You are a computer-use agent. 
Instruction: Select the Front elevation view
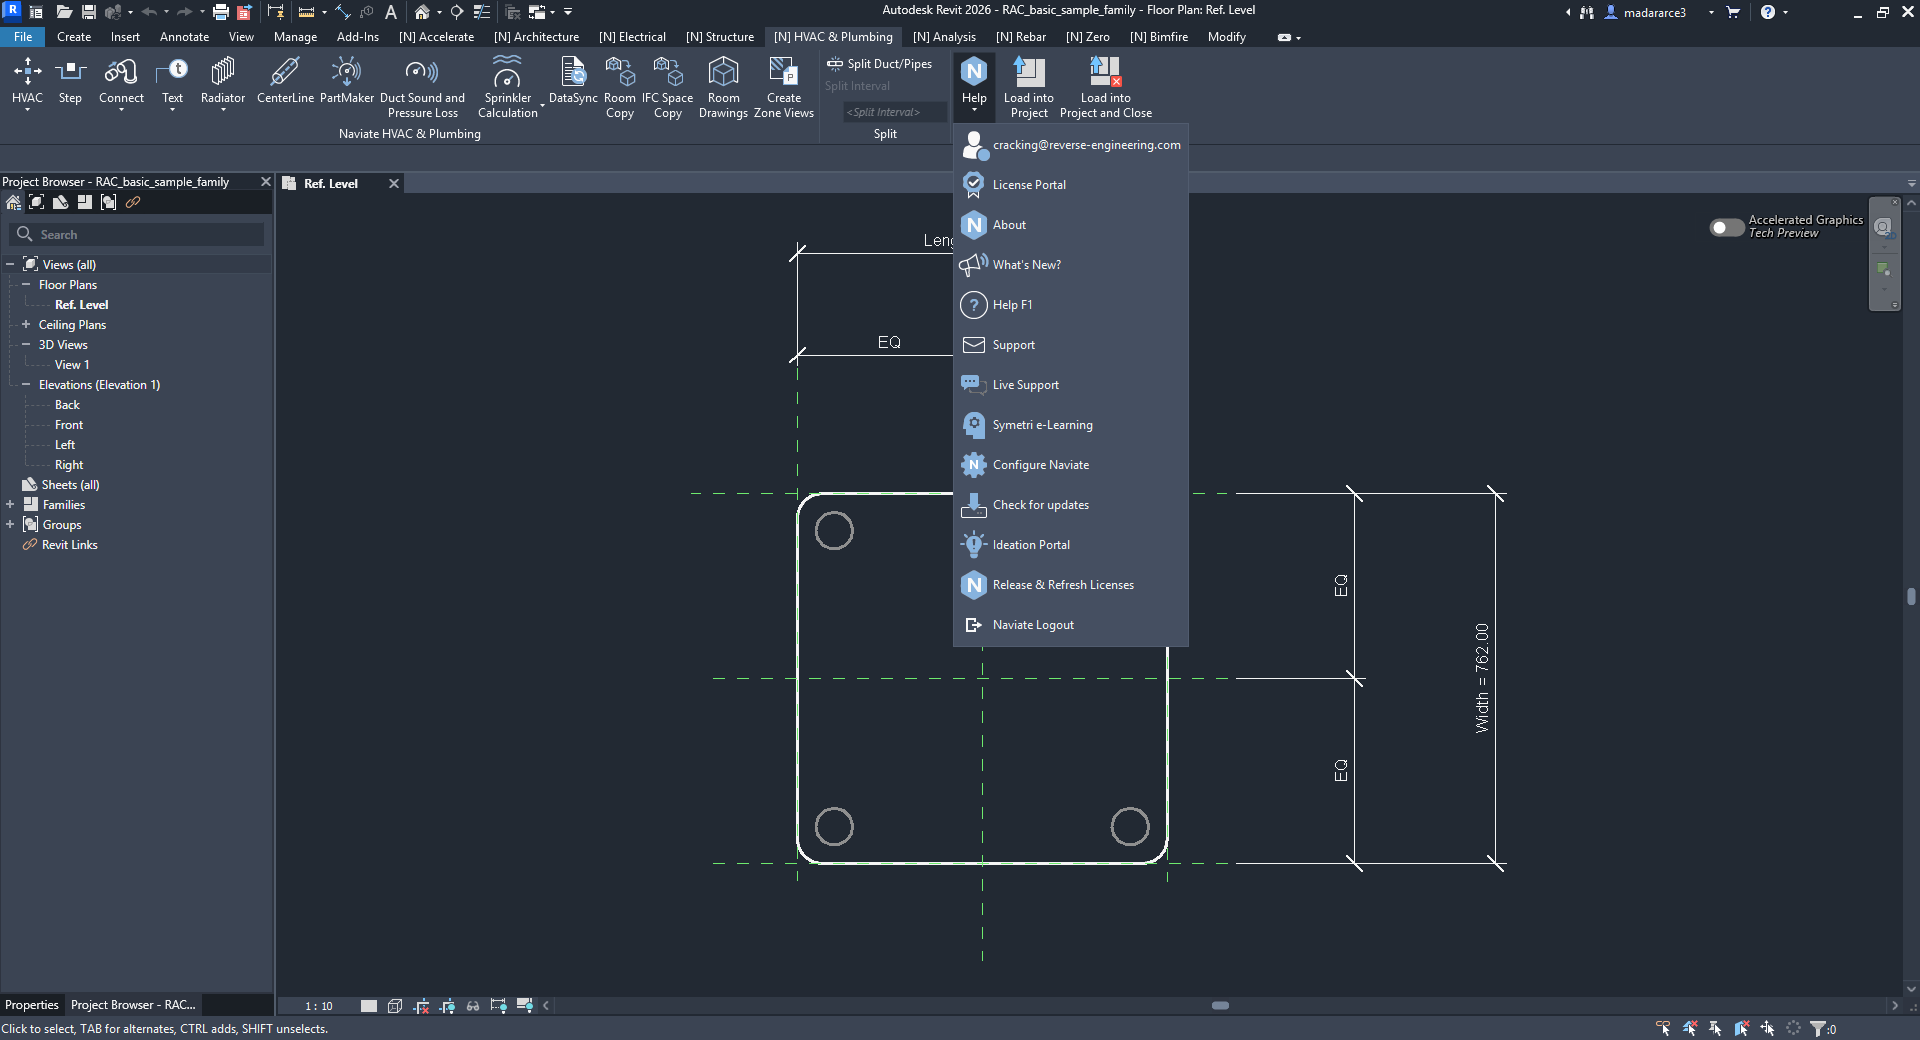(69, 425)
